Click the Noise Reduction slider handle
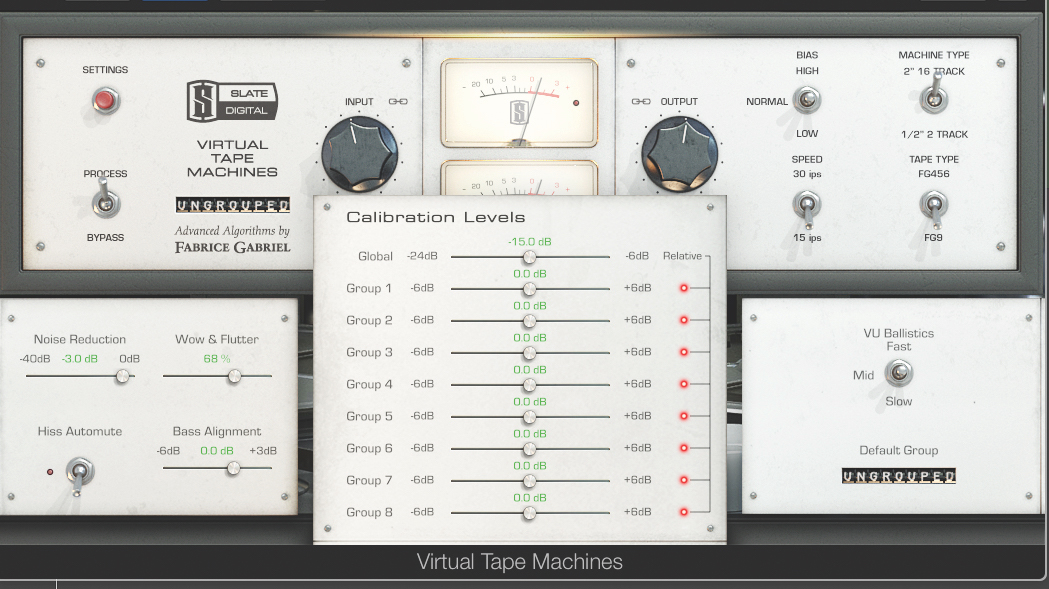 122,377
